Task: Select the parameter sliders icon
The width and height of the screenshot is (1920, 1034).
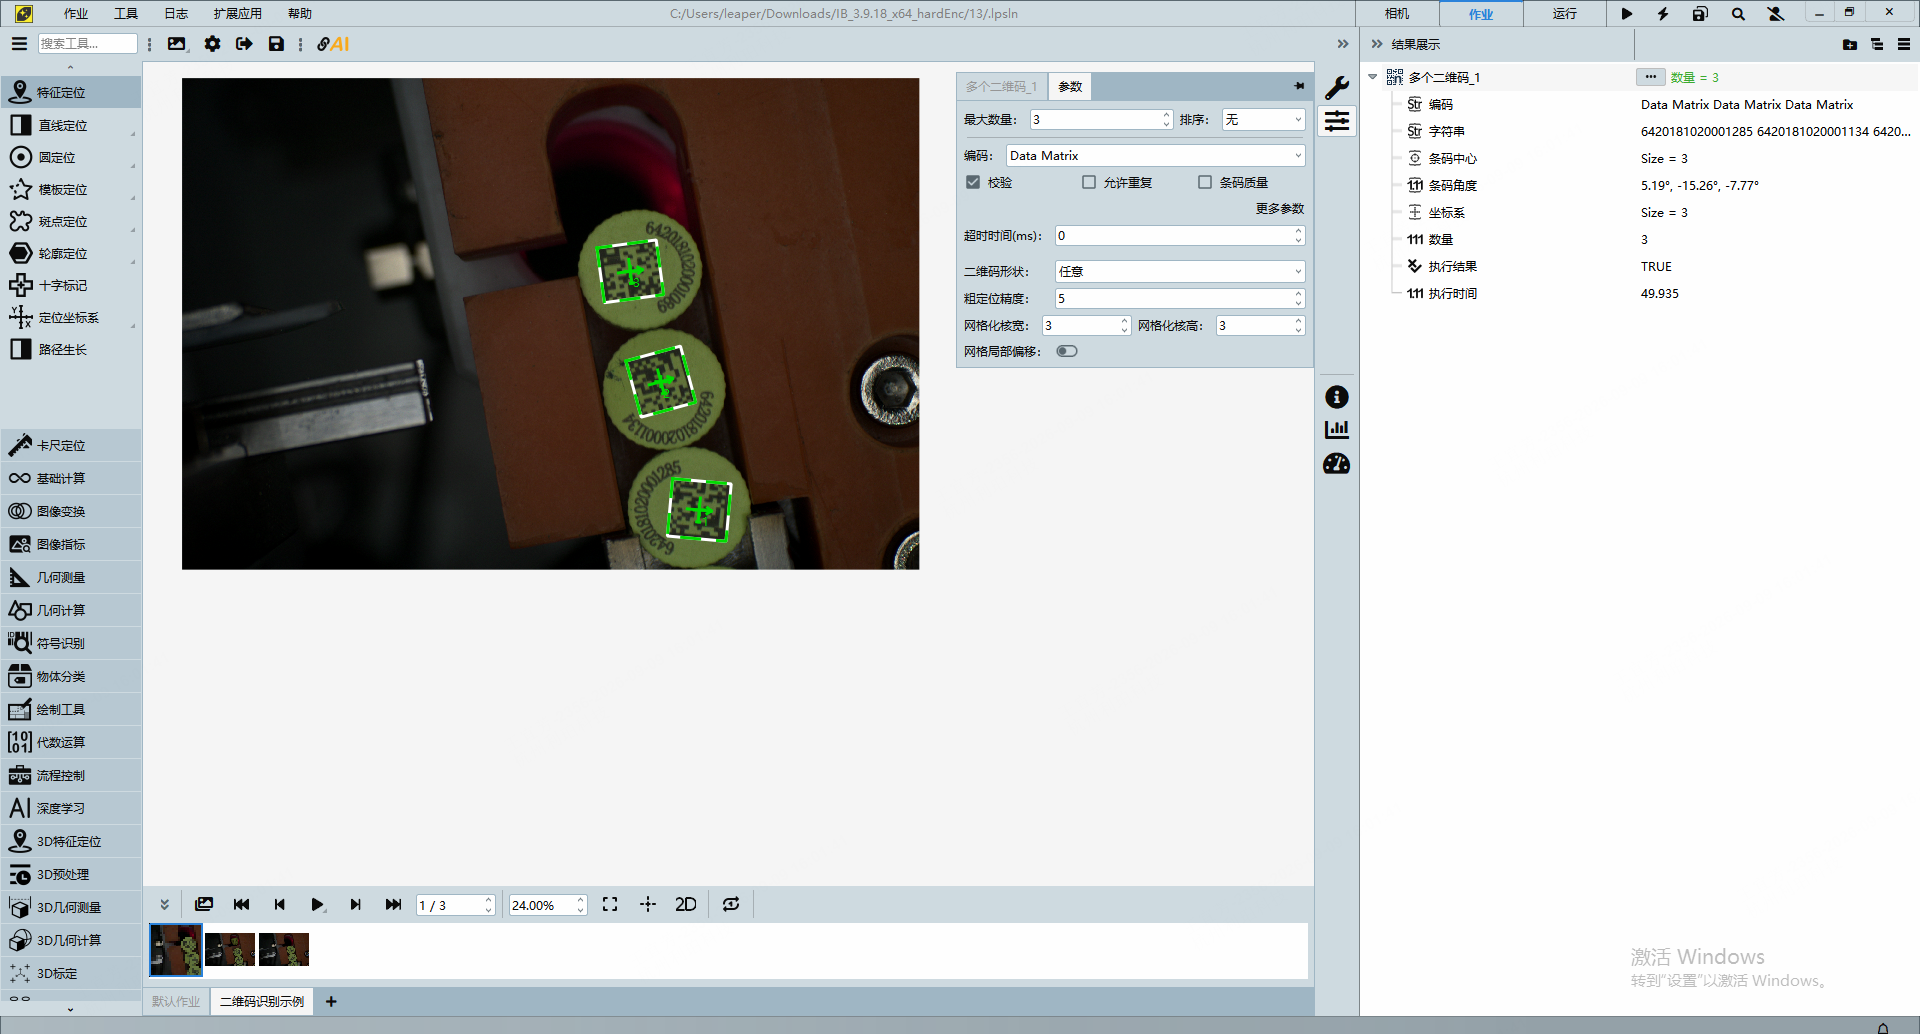Action: [x=1337, y=121]
